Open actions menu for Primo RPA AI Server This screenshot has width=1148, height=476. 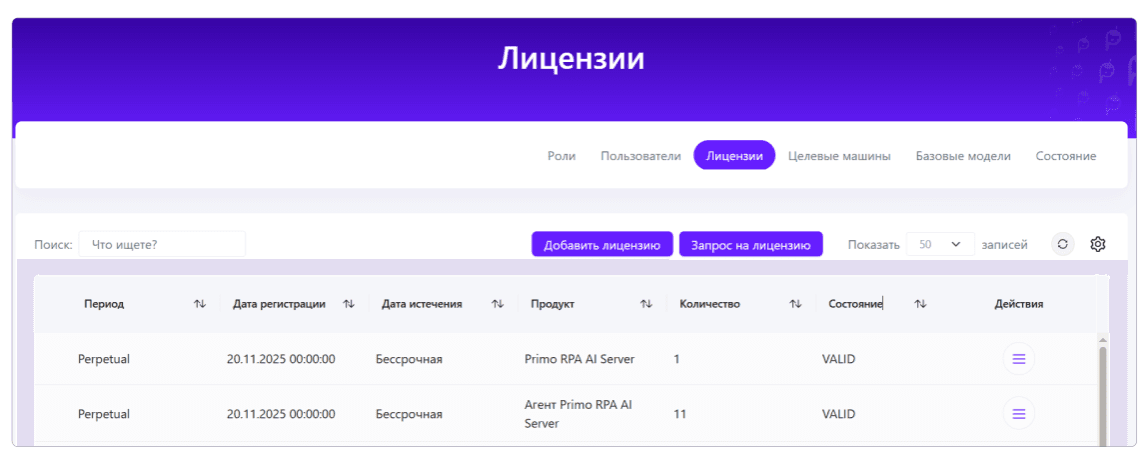pyautogui.click(x=1018, y=359)
